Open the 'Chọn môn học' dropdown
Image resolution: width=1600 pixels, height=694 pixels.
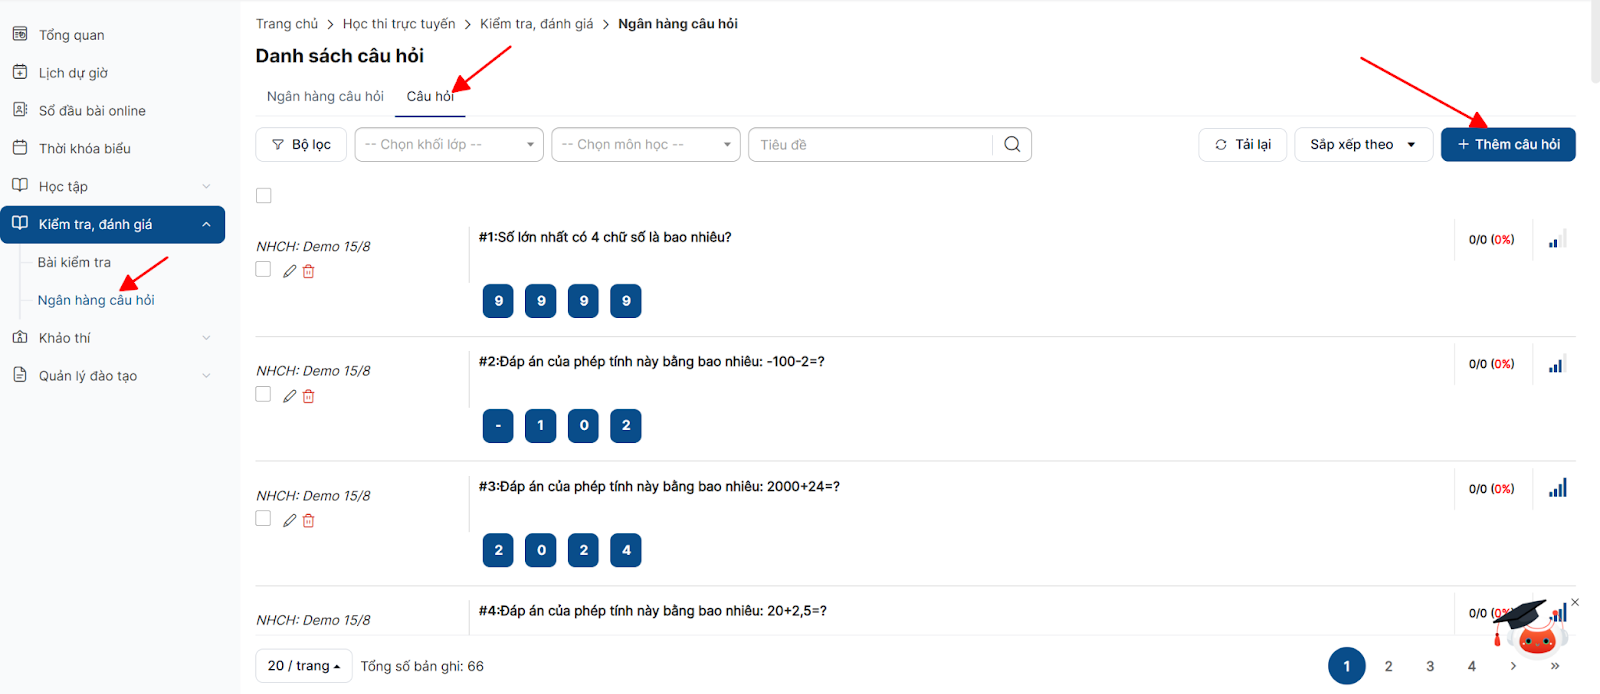[646, 144]
